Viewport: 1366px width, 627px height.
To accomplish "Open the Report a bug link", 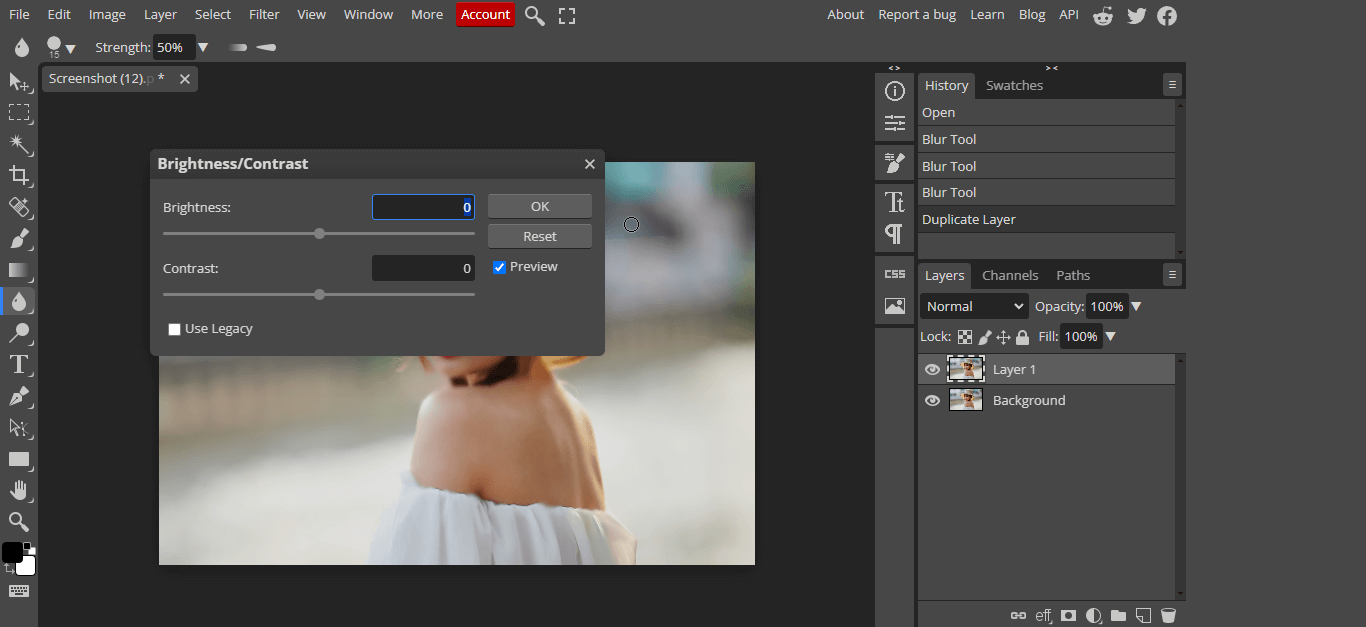I will click(x=917, y=14).
